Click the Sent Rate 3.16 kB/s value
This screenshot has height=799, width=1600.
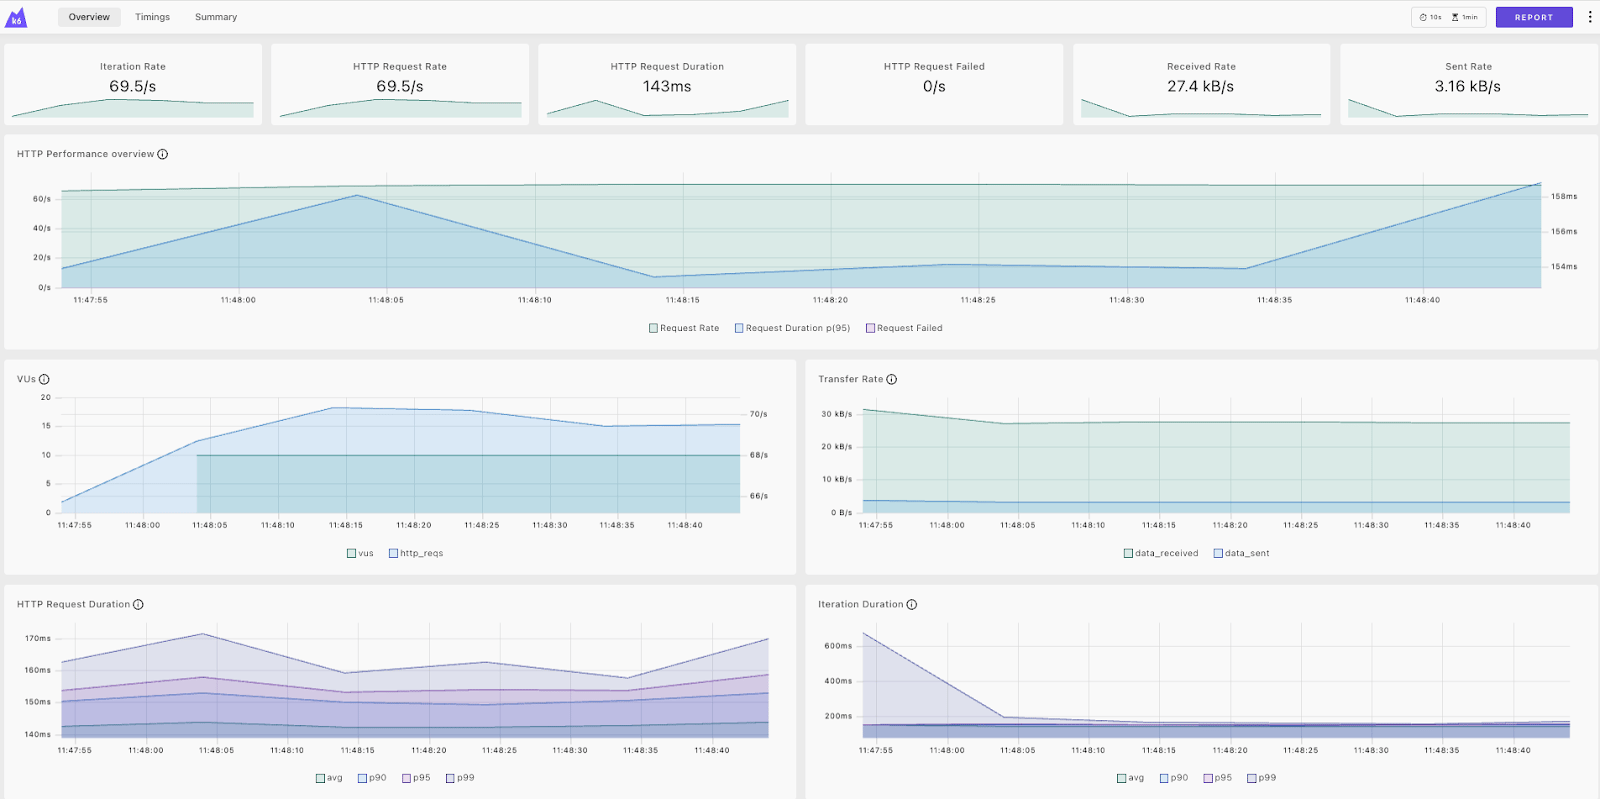click(x=1468, y=87)
